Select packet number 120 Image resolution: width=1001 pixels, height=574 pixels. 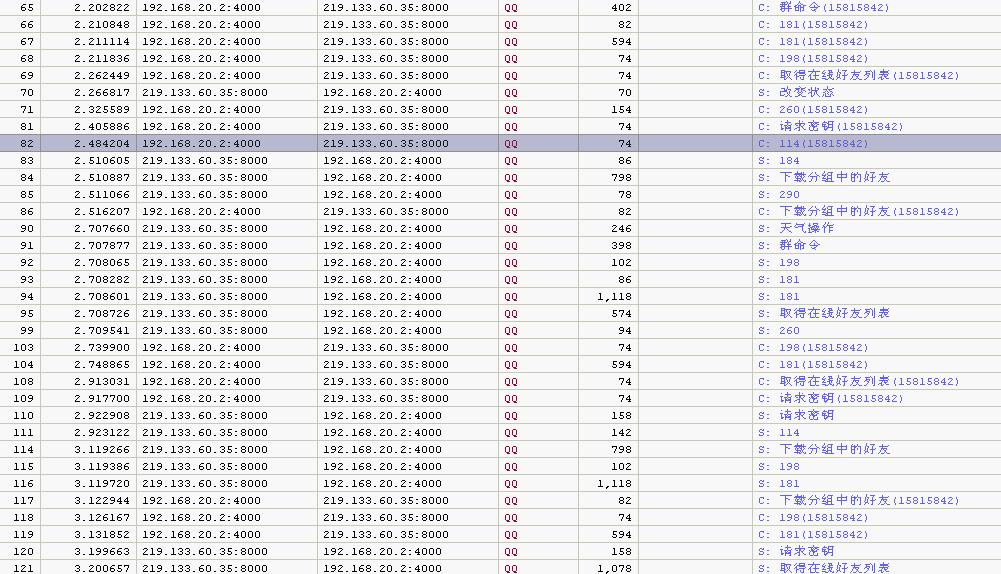pyautogui.click(x=24, y=552)
